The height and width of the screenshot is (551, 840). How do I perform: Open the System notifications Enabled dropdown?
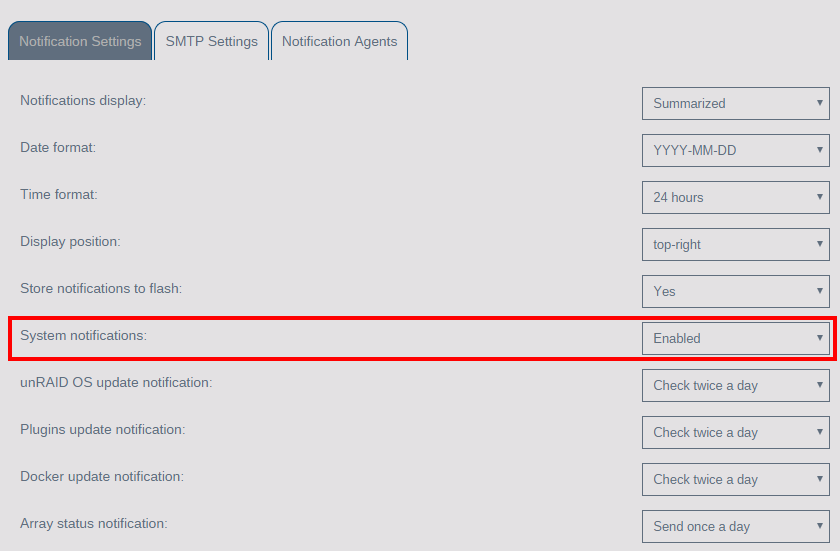(x=736, y=338)
